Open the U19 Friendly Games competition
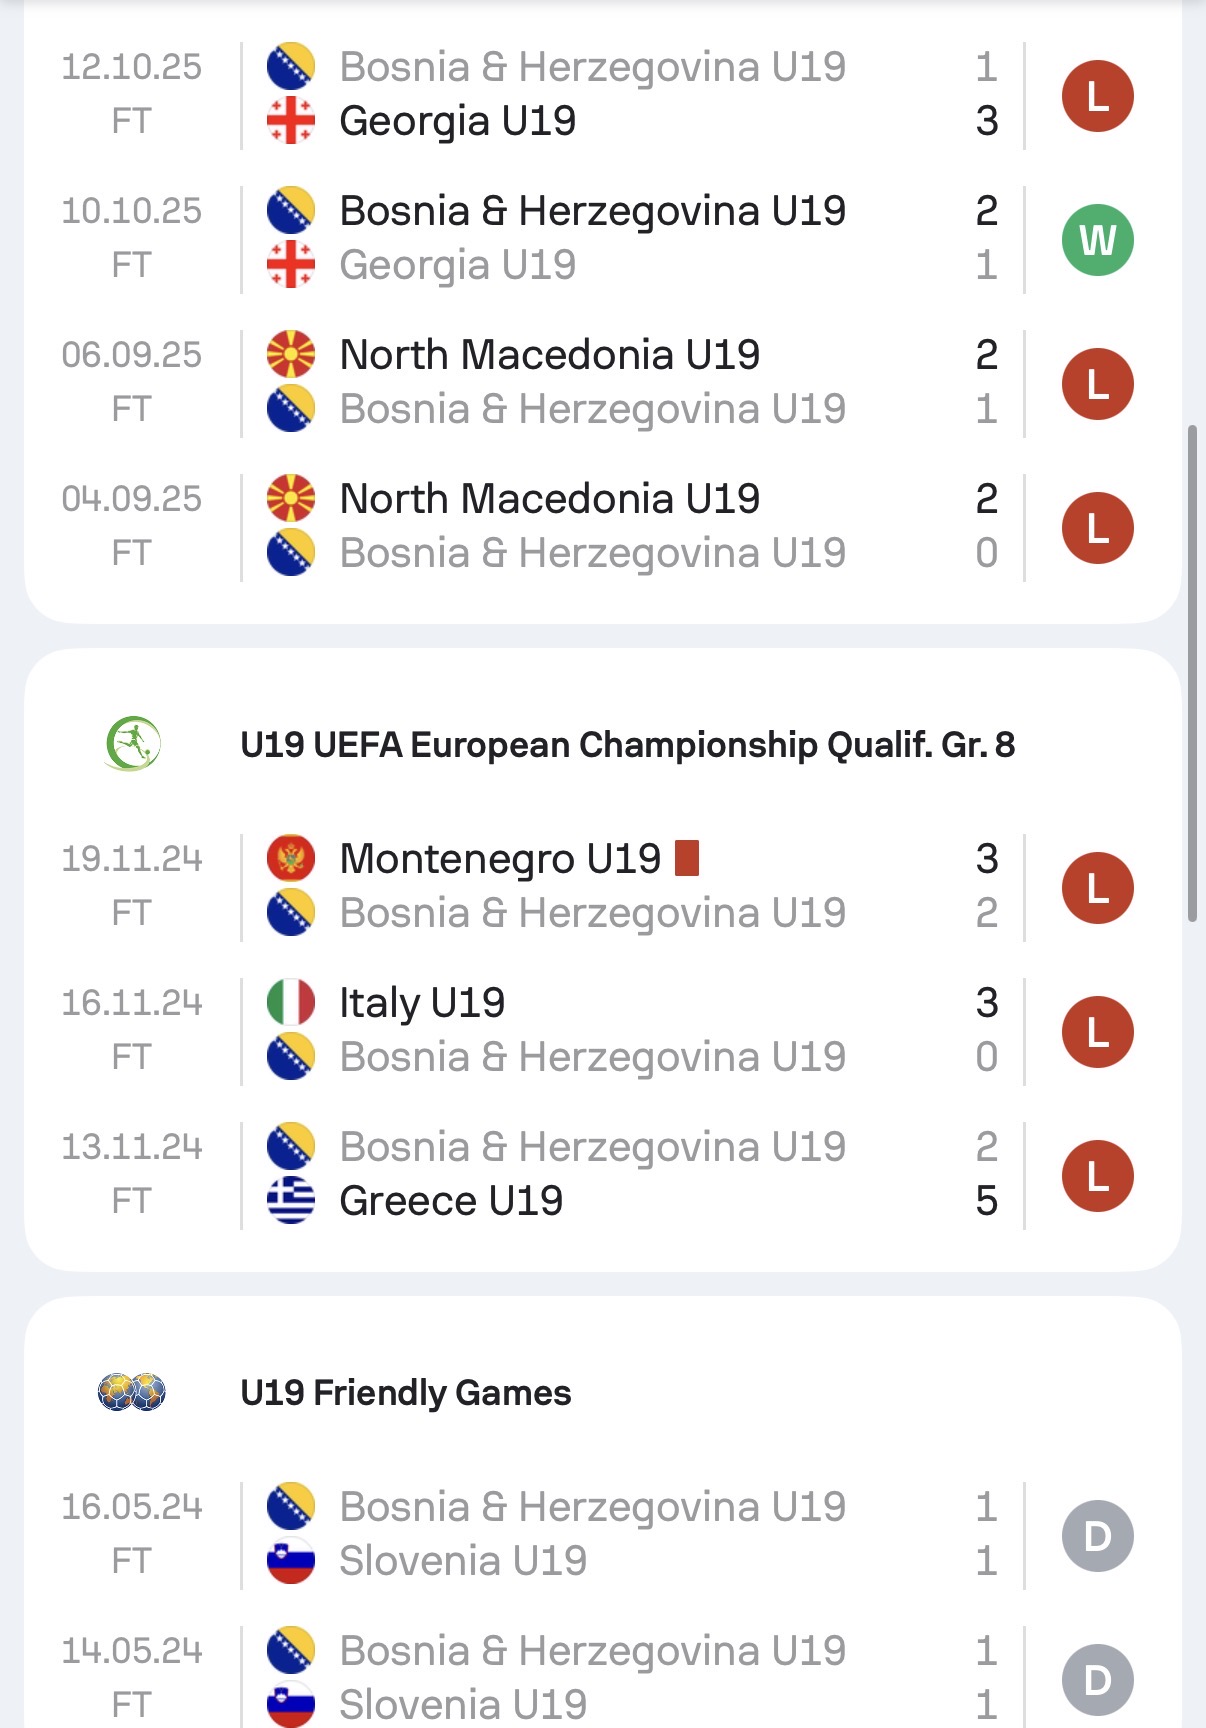The height and width of the screenshot is (1728, 1206). 405,1393
